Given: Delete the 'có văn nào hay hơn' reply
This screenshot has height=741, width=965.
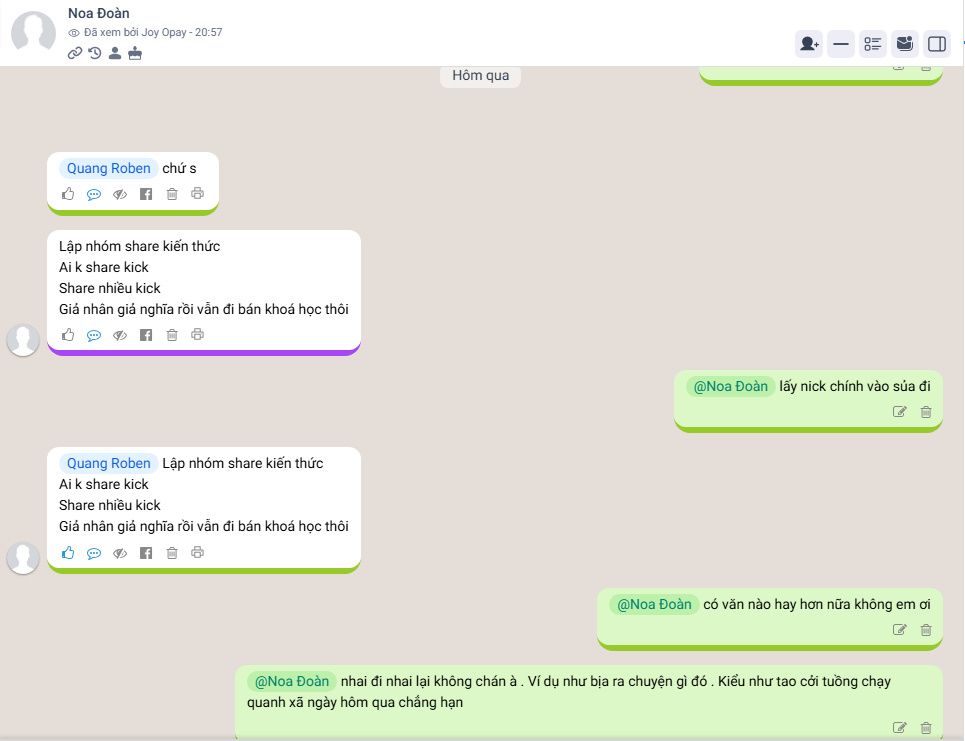Looking at the screenshot, I should [x=926, y=630].
